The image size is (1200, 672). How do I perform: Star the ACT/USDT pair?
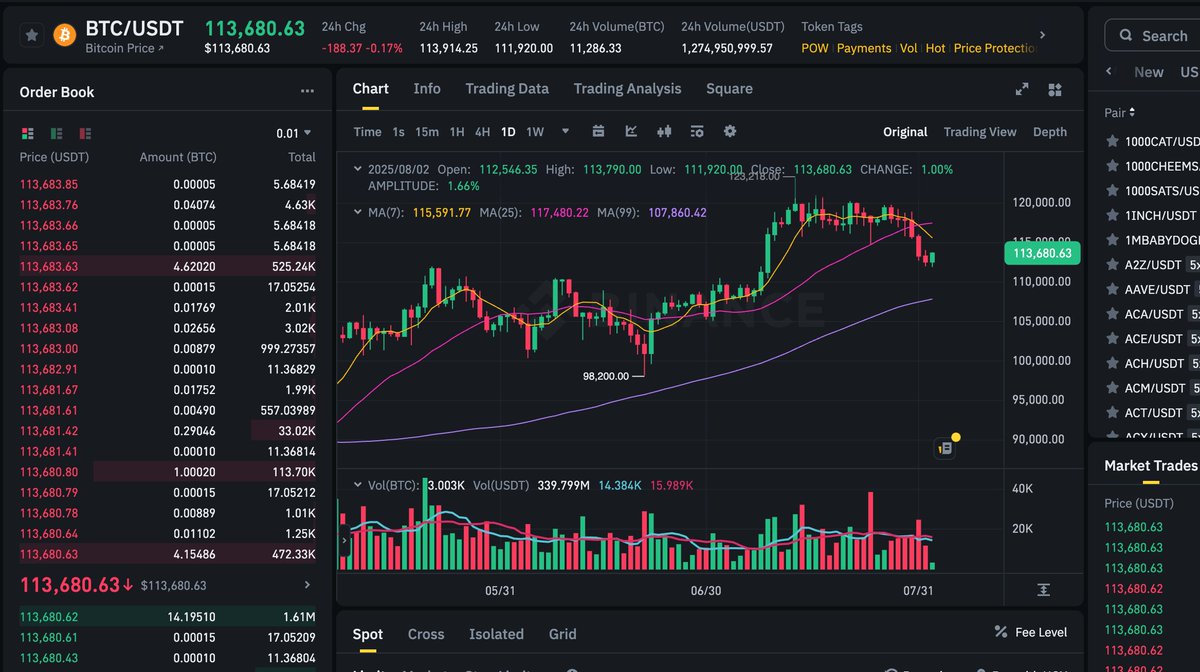pos(1111,412)
